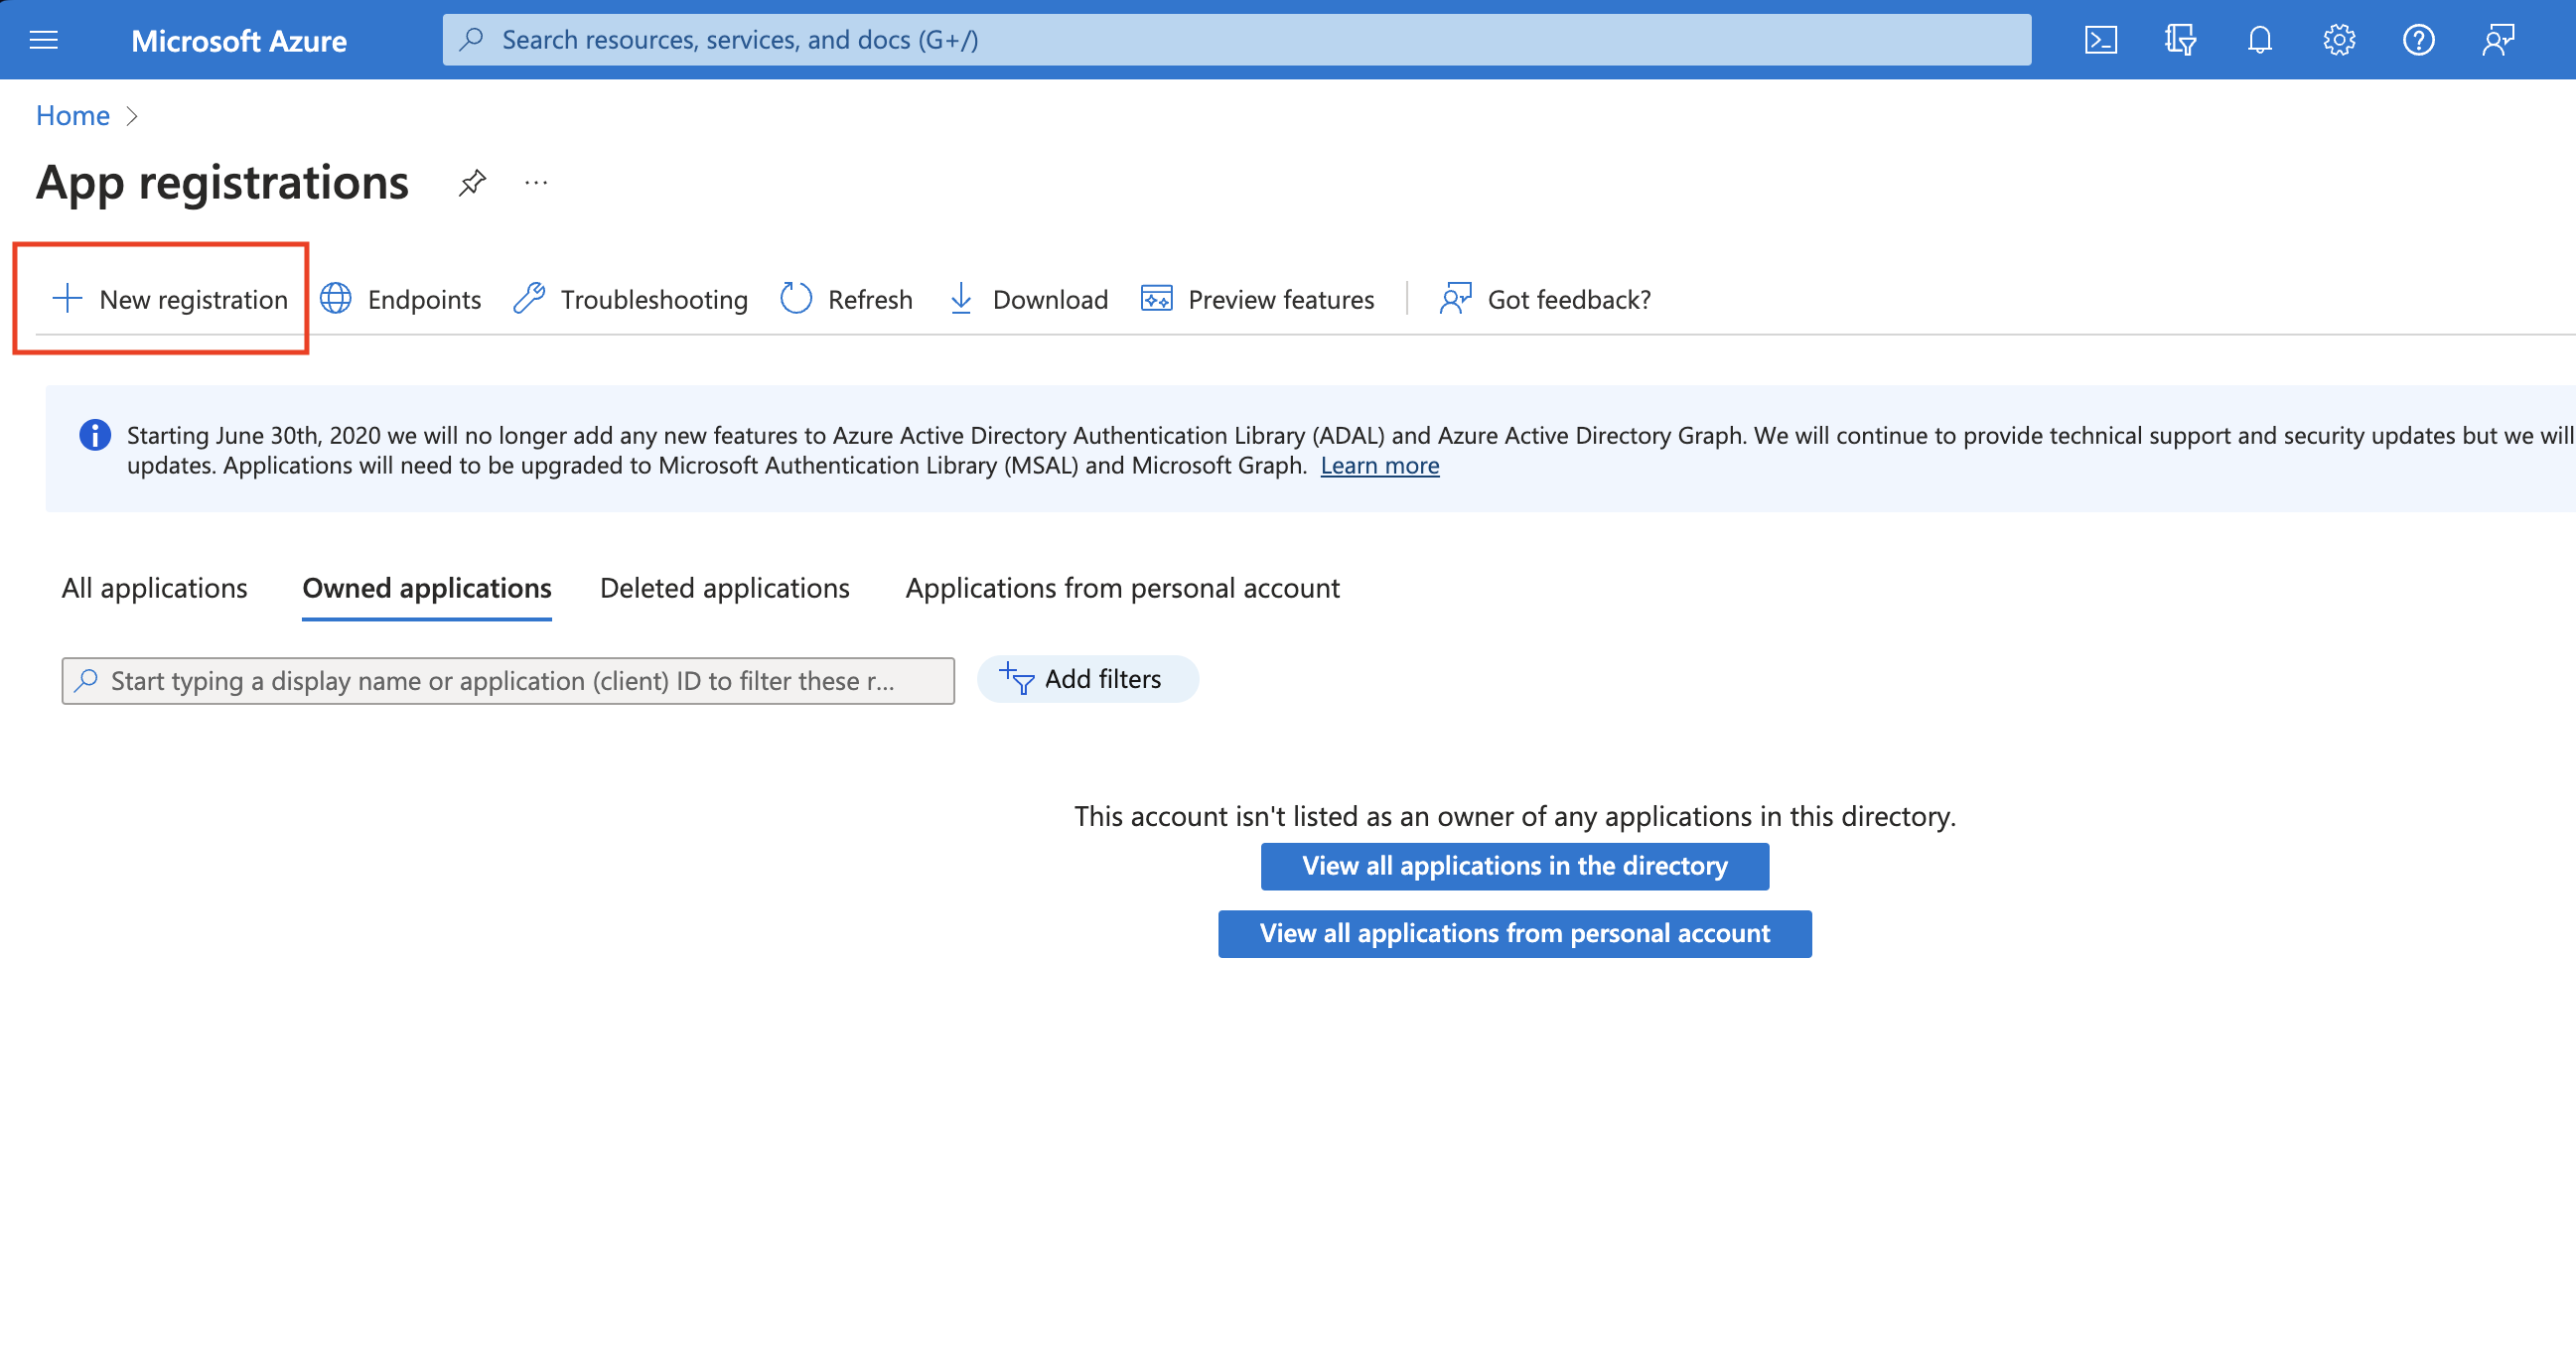The width and height of the screenshot is (2576, 1370).
Task: Open the Directories and subscriptions filter icon
Action: pos(2180,40)
